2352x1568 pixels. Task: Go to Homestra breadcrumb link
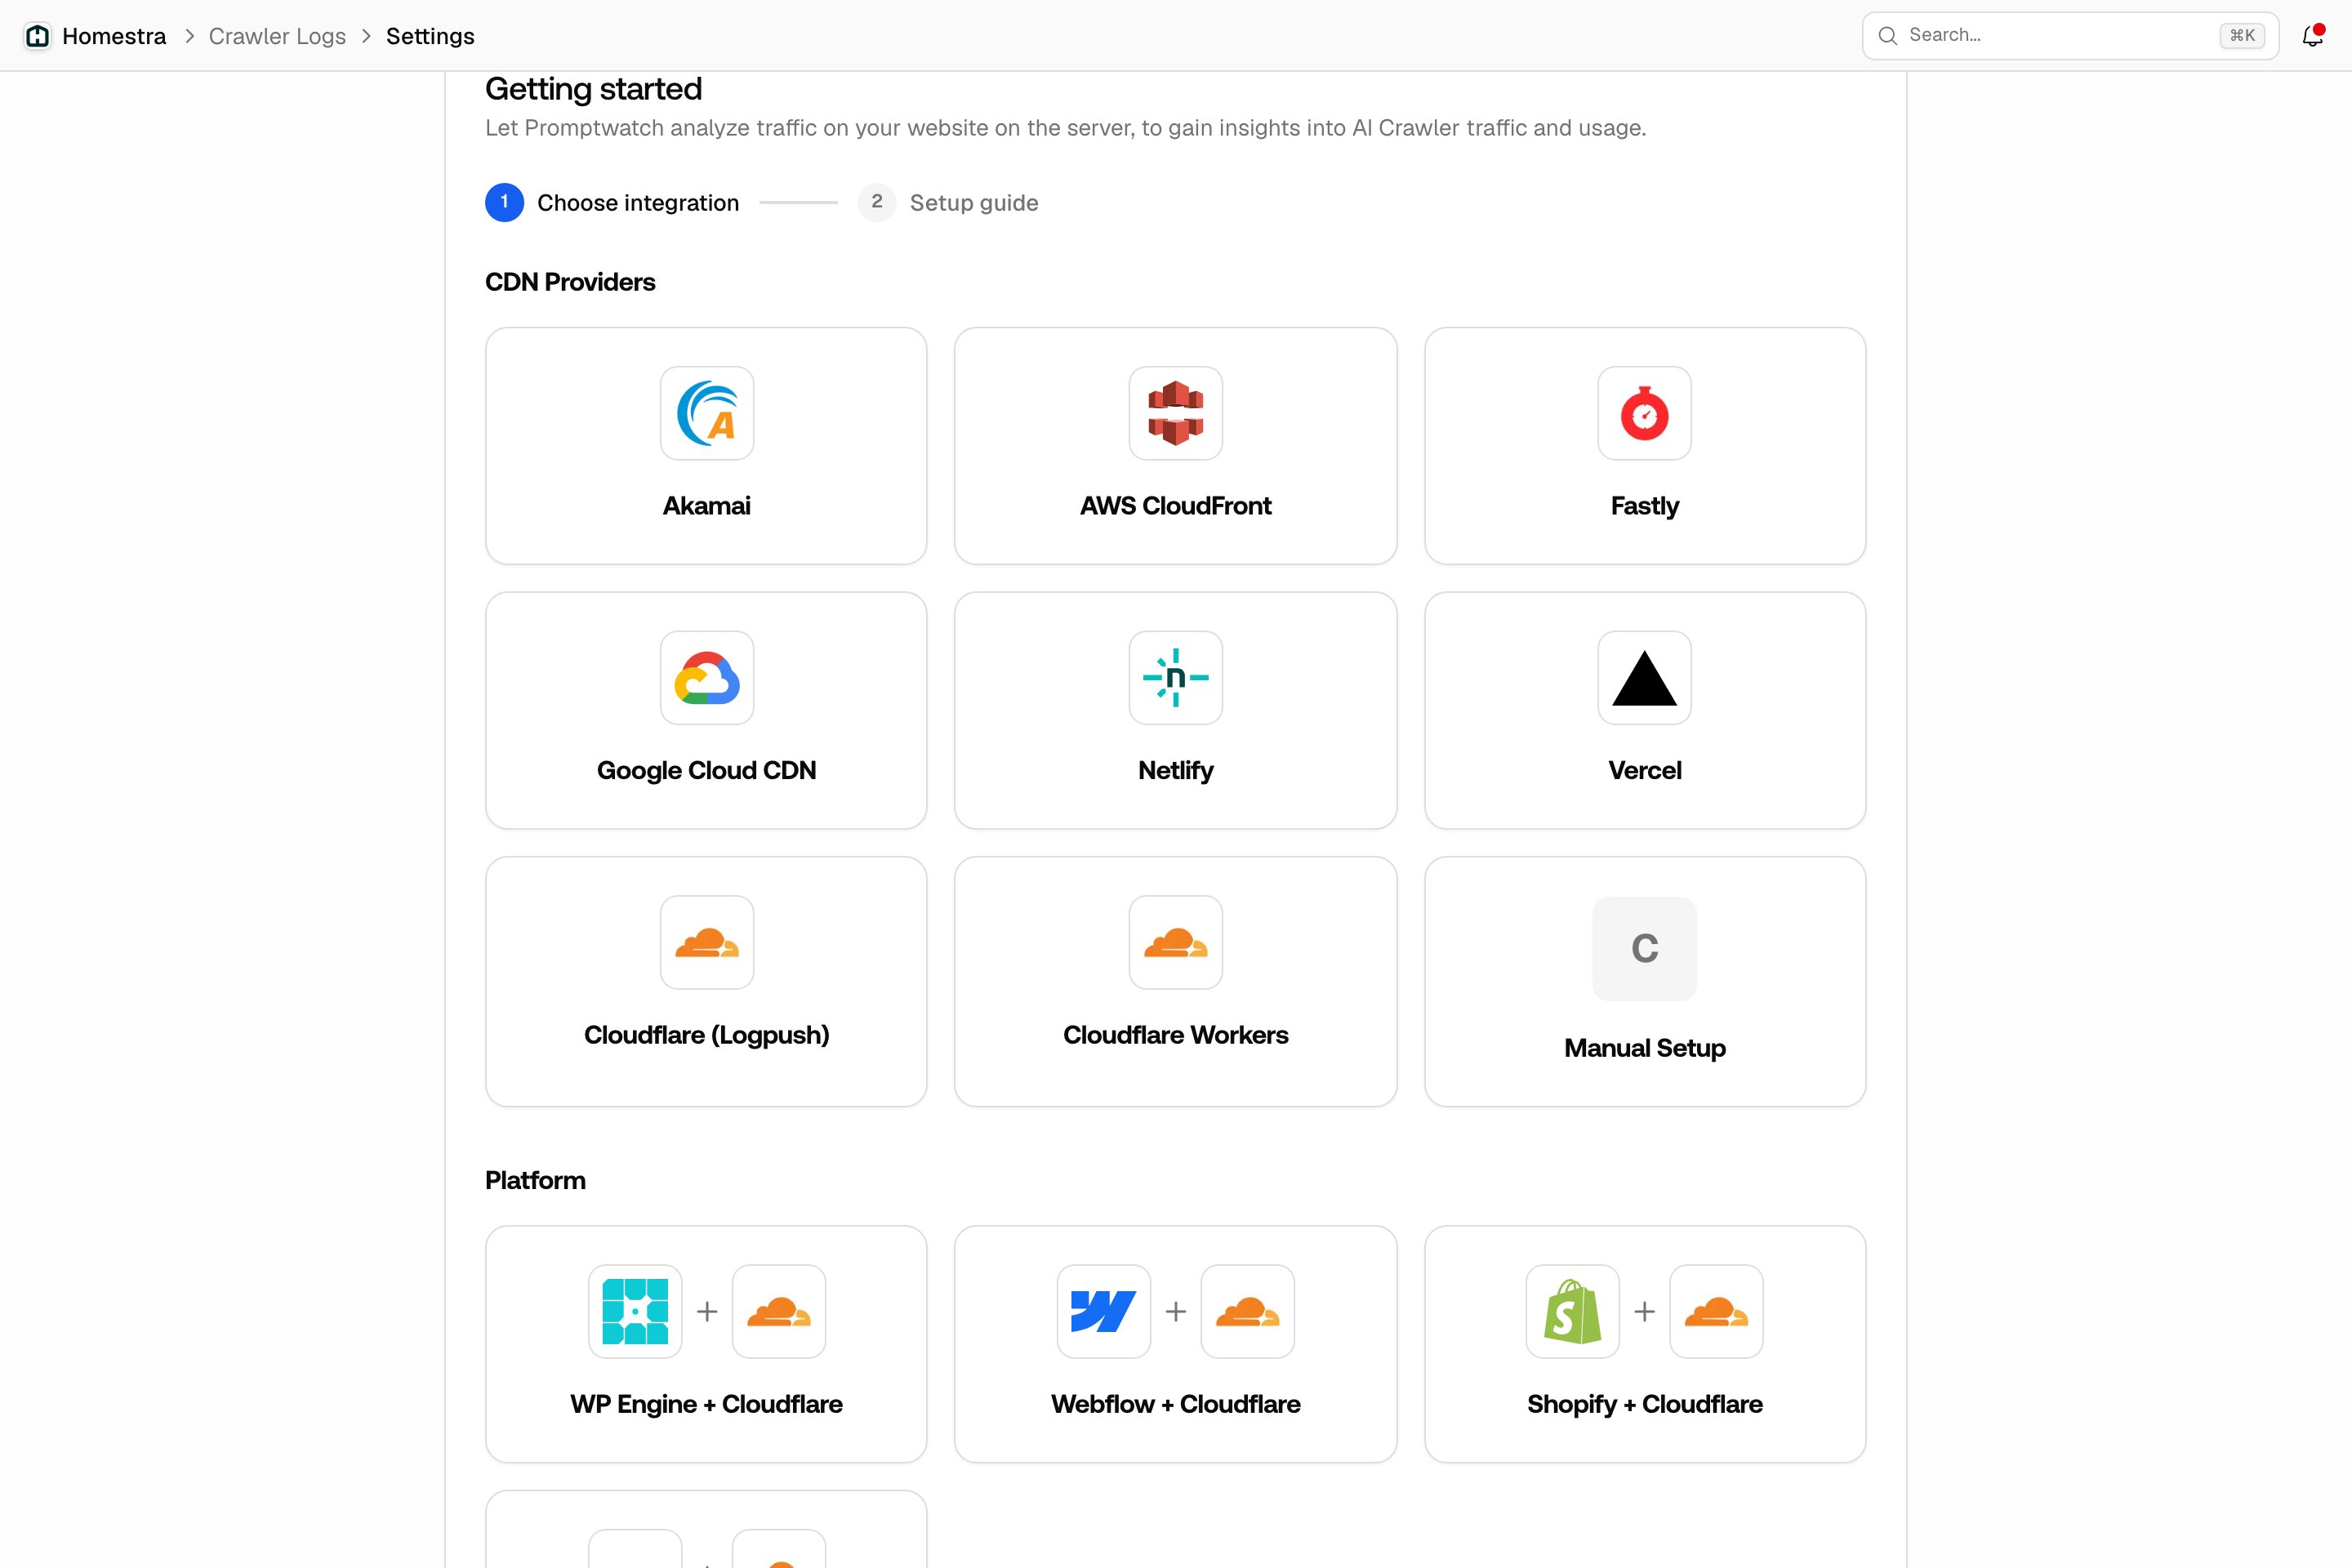[114, 36]
